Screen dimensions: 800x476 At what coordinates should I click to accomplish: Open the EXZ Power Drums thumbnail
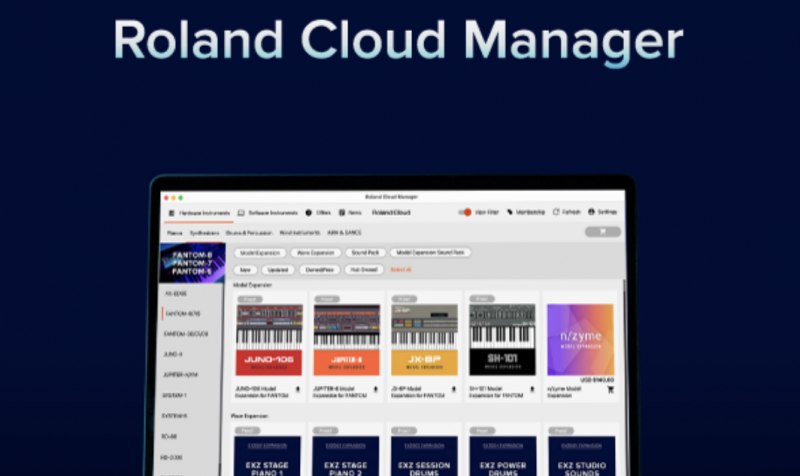503,456
